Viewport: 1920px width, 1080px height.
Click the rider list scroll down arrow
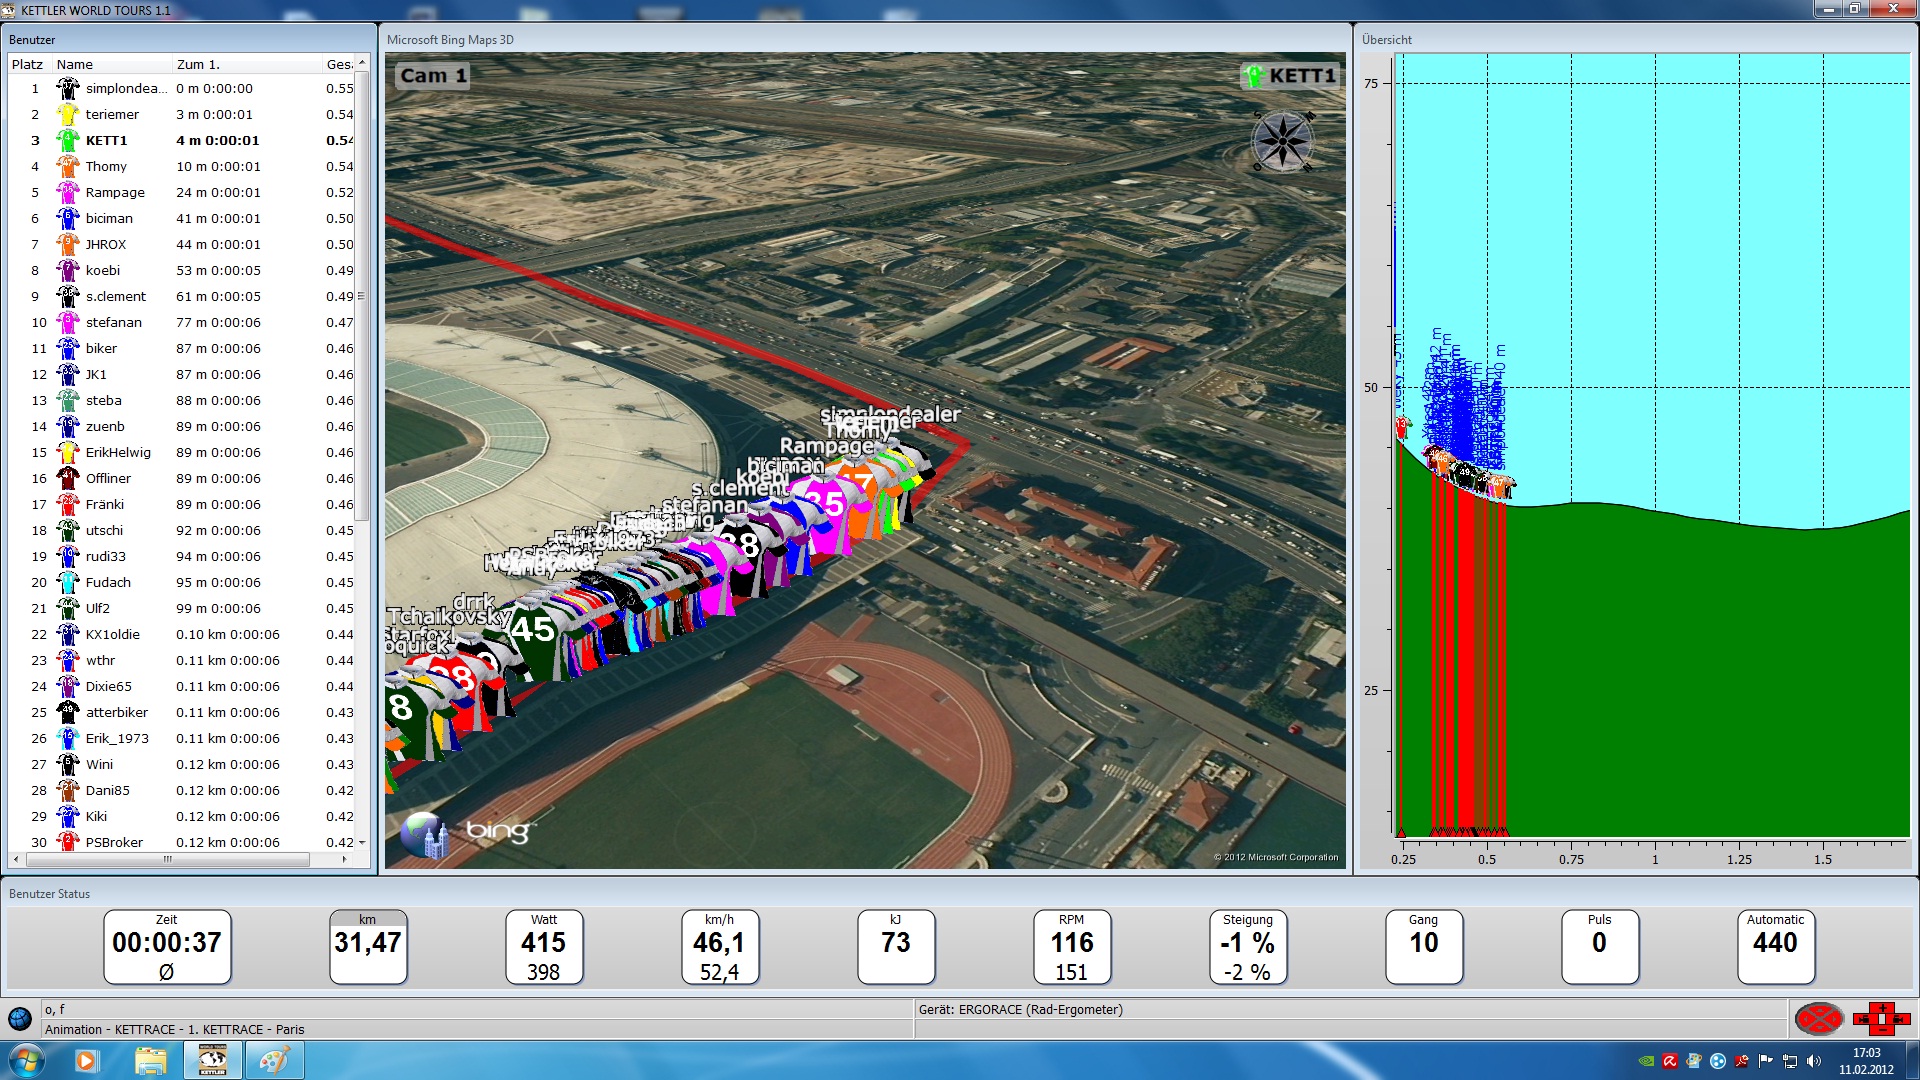(362, 843)
